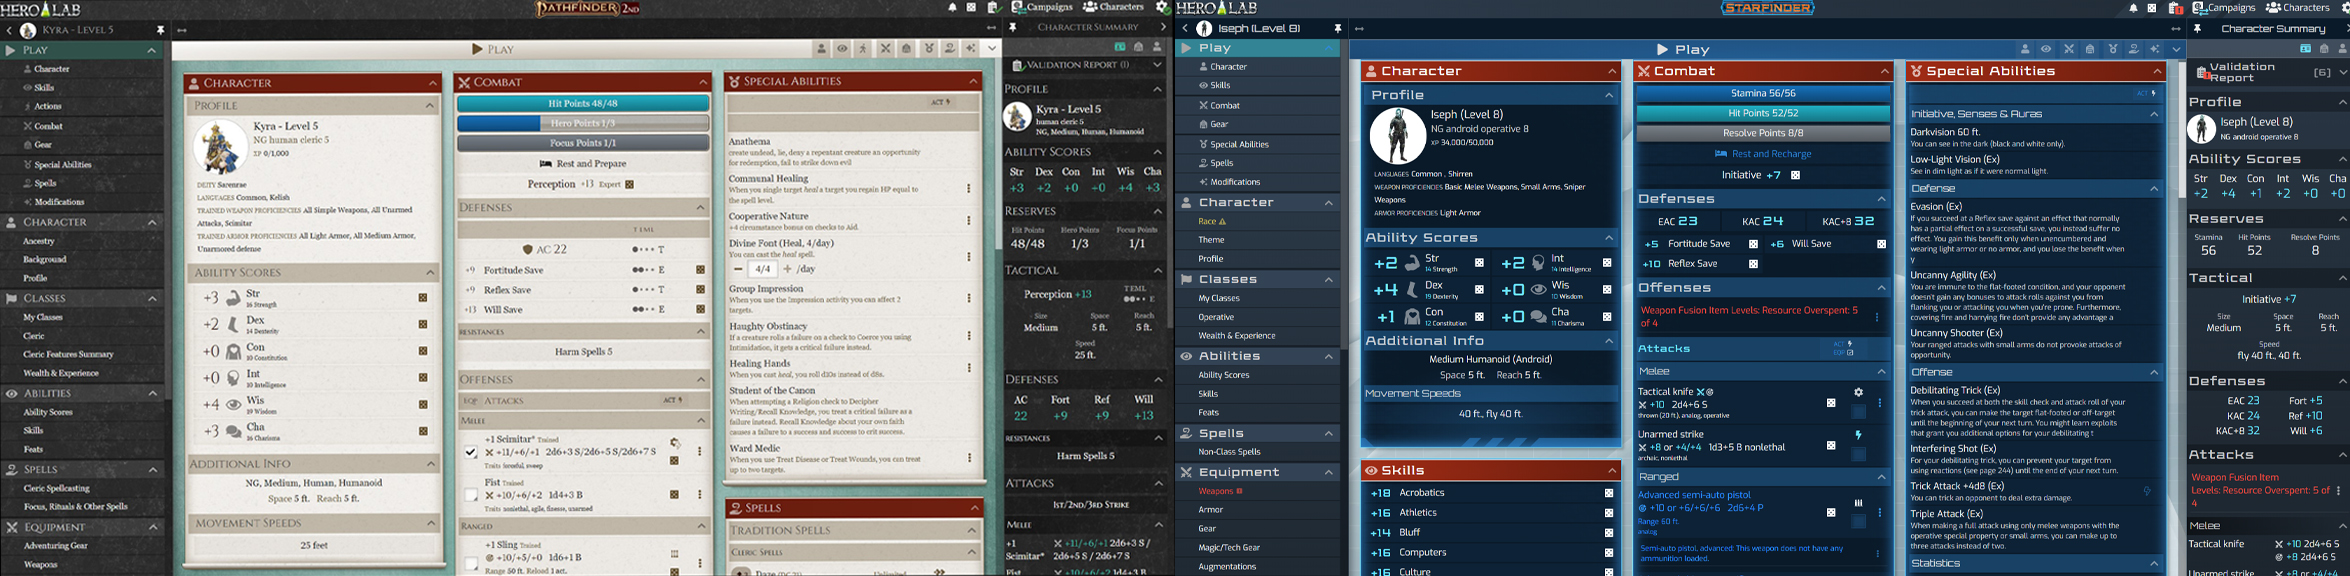Click Rest and Prepare
The width and height of the screenshot is (2350, 576).
click(x=583, y=164)
